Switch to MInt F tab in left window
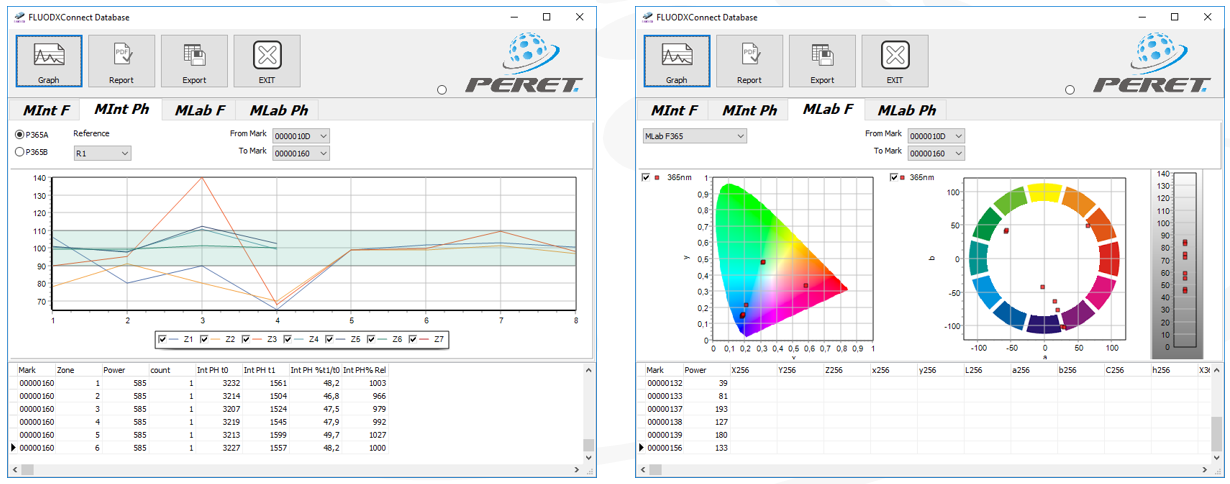Screen dimensions: 1230x484 [45, 110]
